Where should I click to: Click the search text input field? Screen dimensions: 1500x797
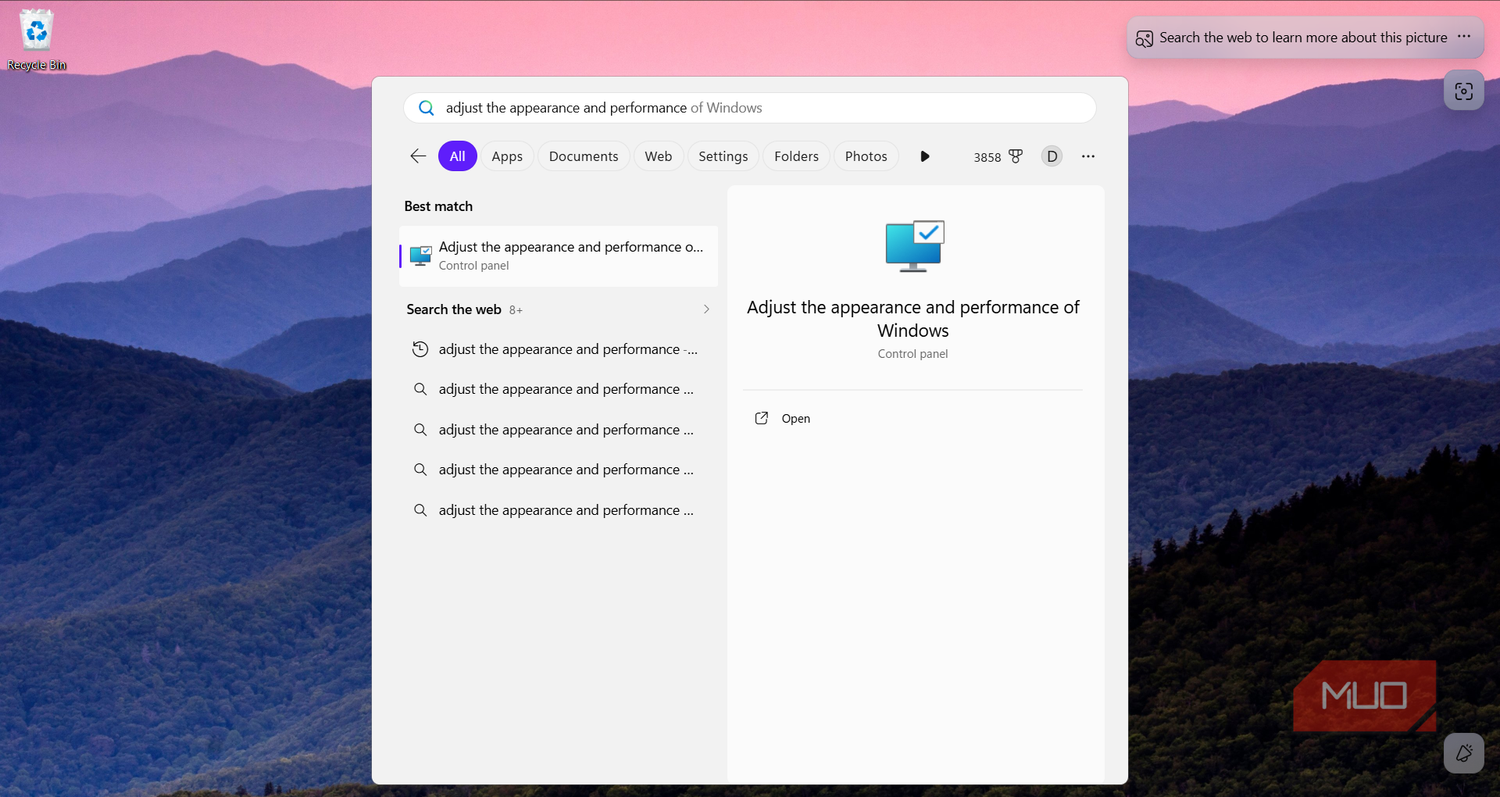click(750, 108)
